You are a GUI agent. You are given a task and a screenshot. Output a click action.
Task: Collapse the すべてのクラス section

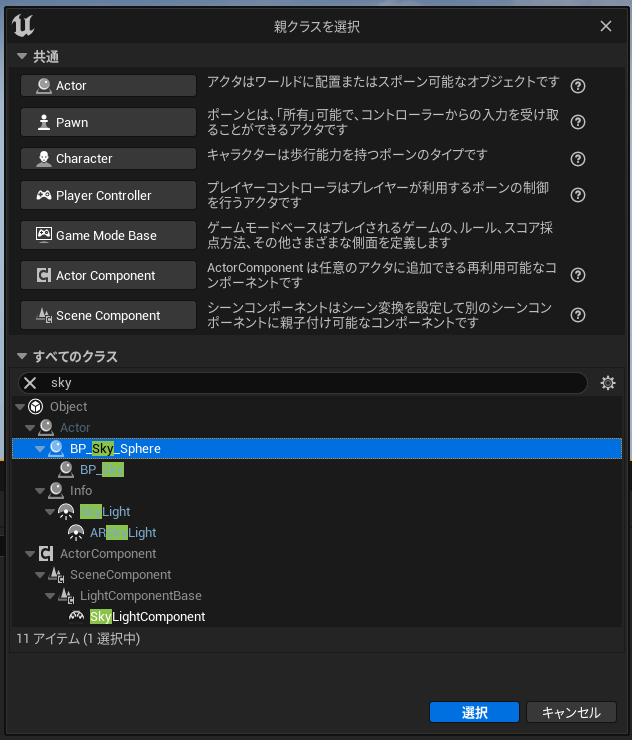pos(22,356)
